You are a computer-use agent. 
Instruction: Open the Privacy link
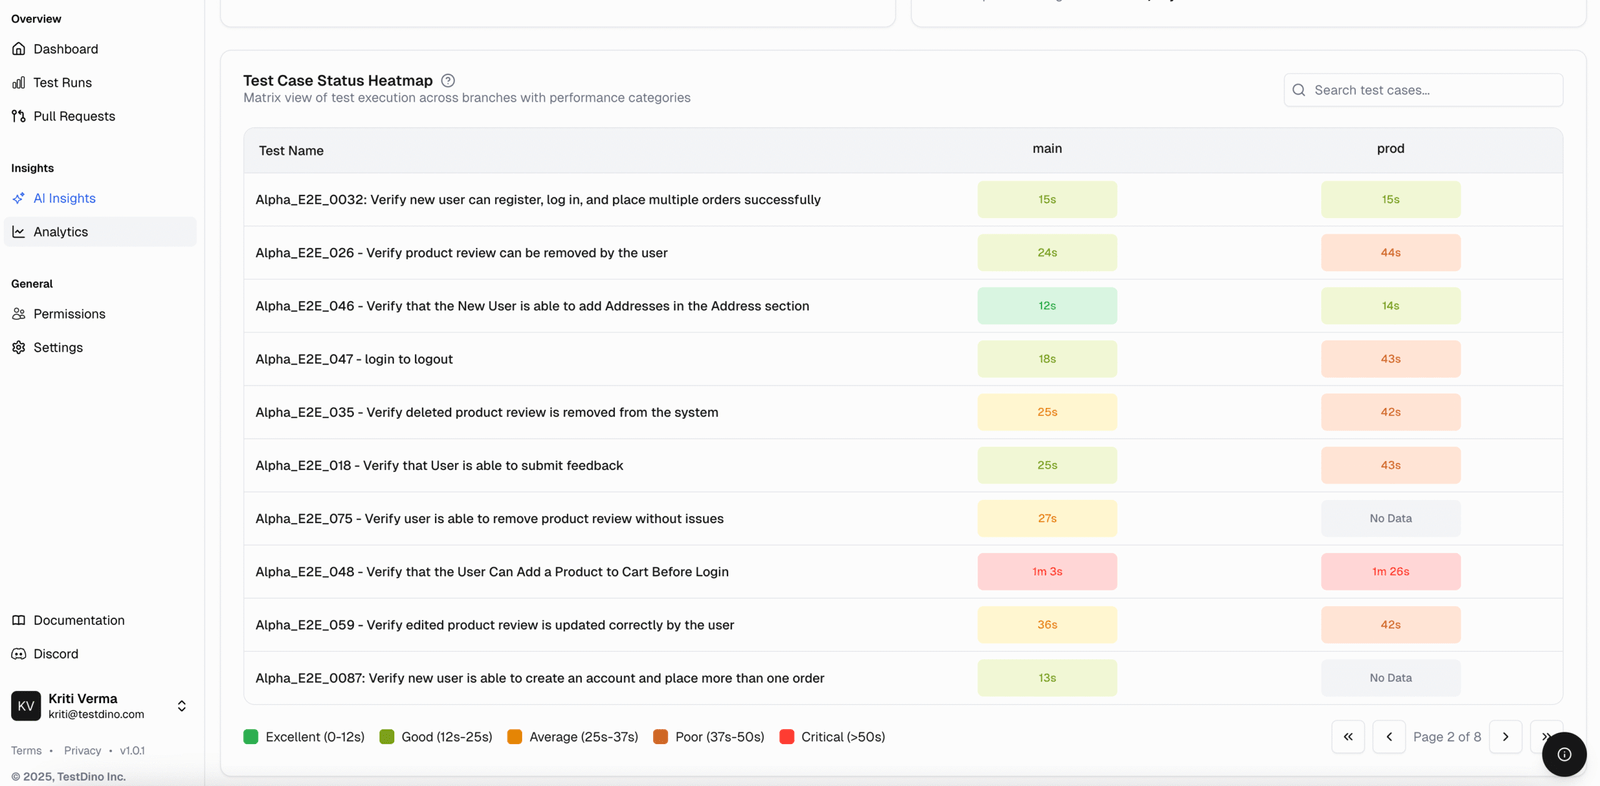point(82,751)
